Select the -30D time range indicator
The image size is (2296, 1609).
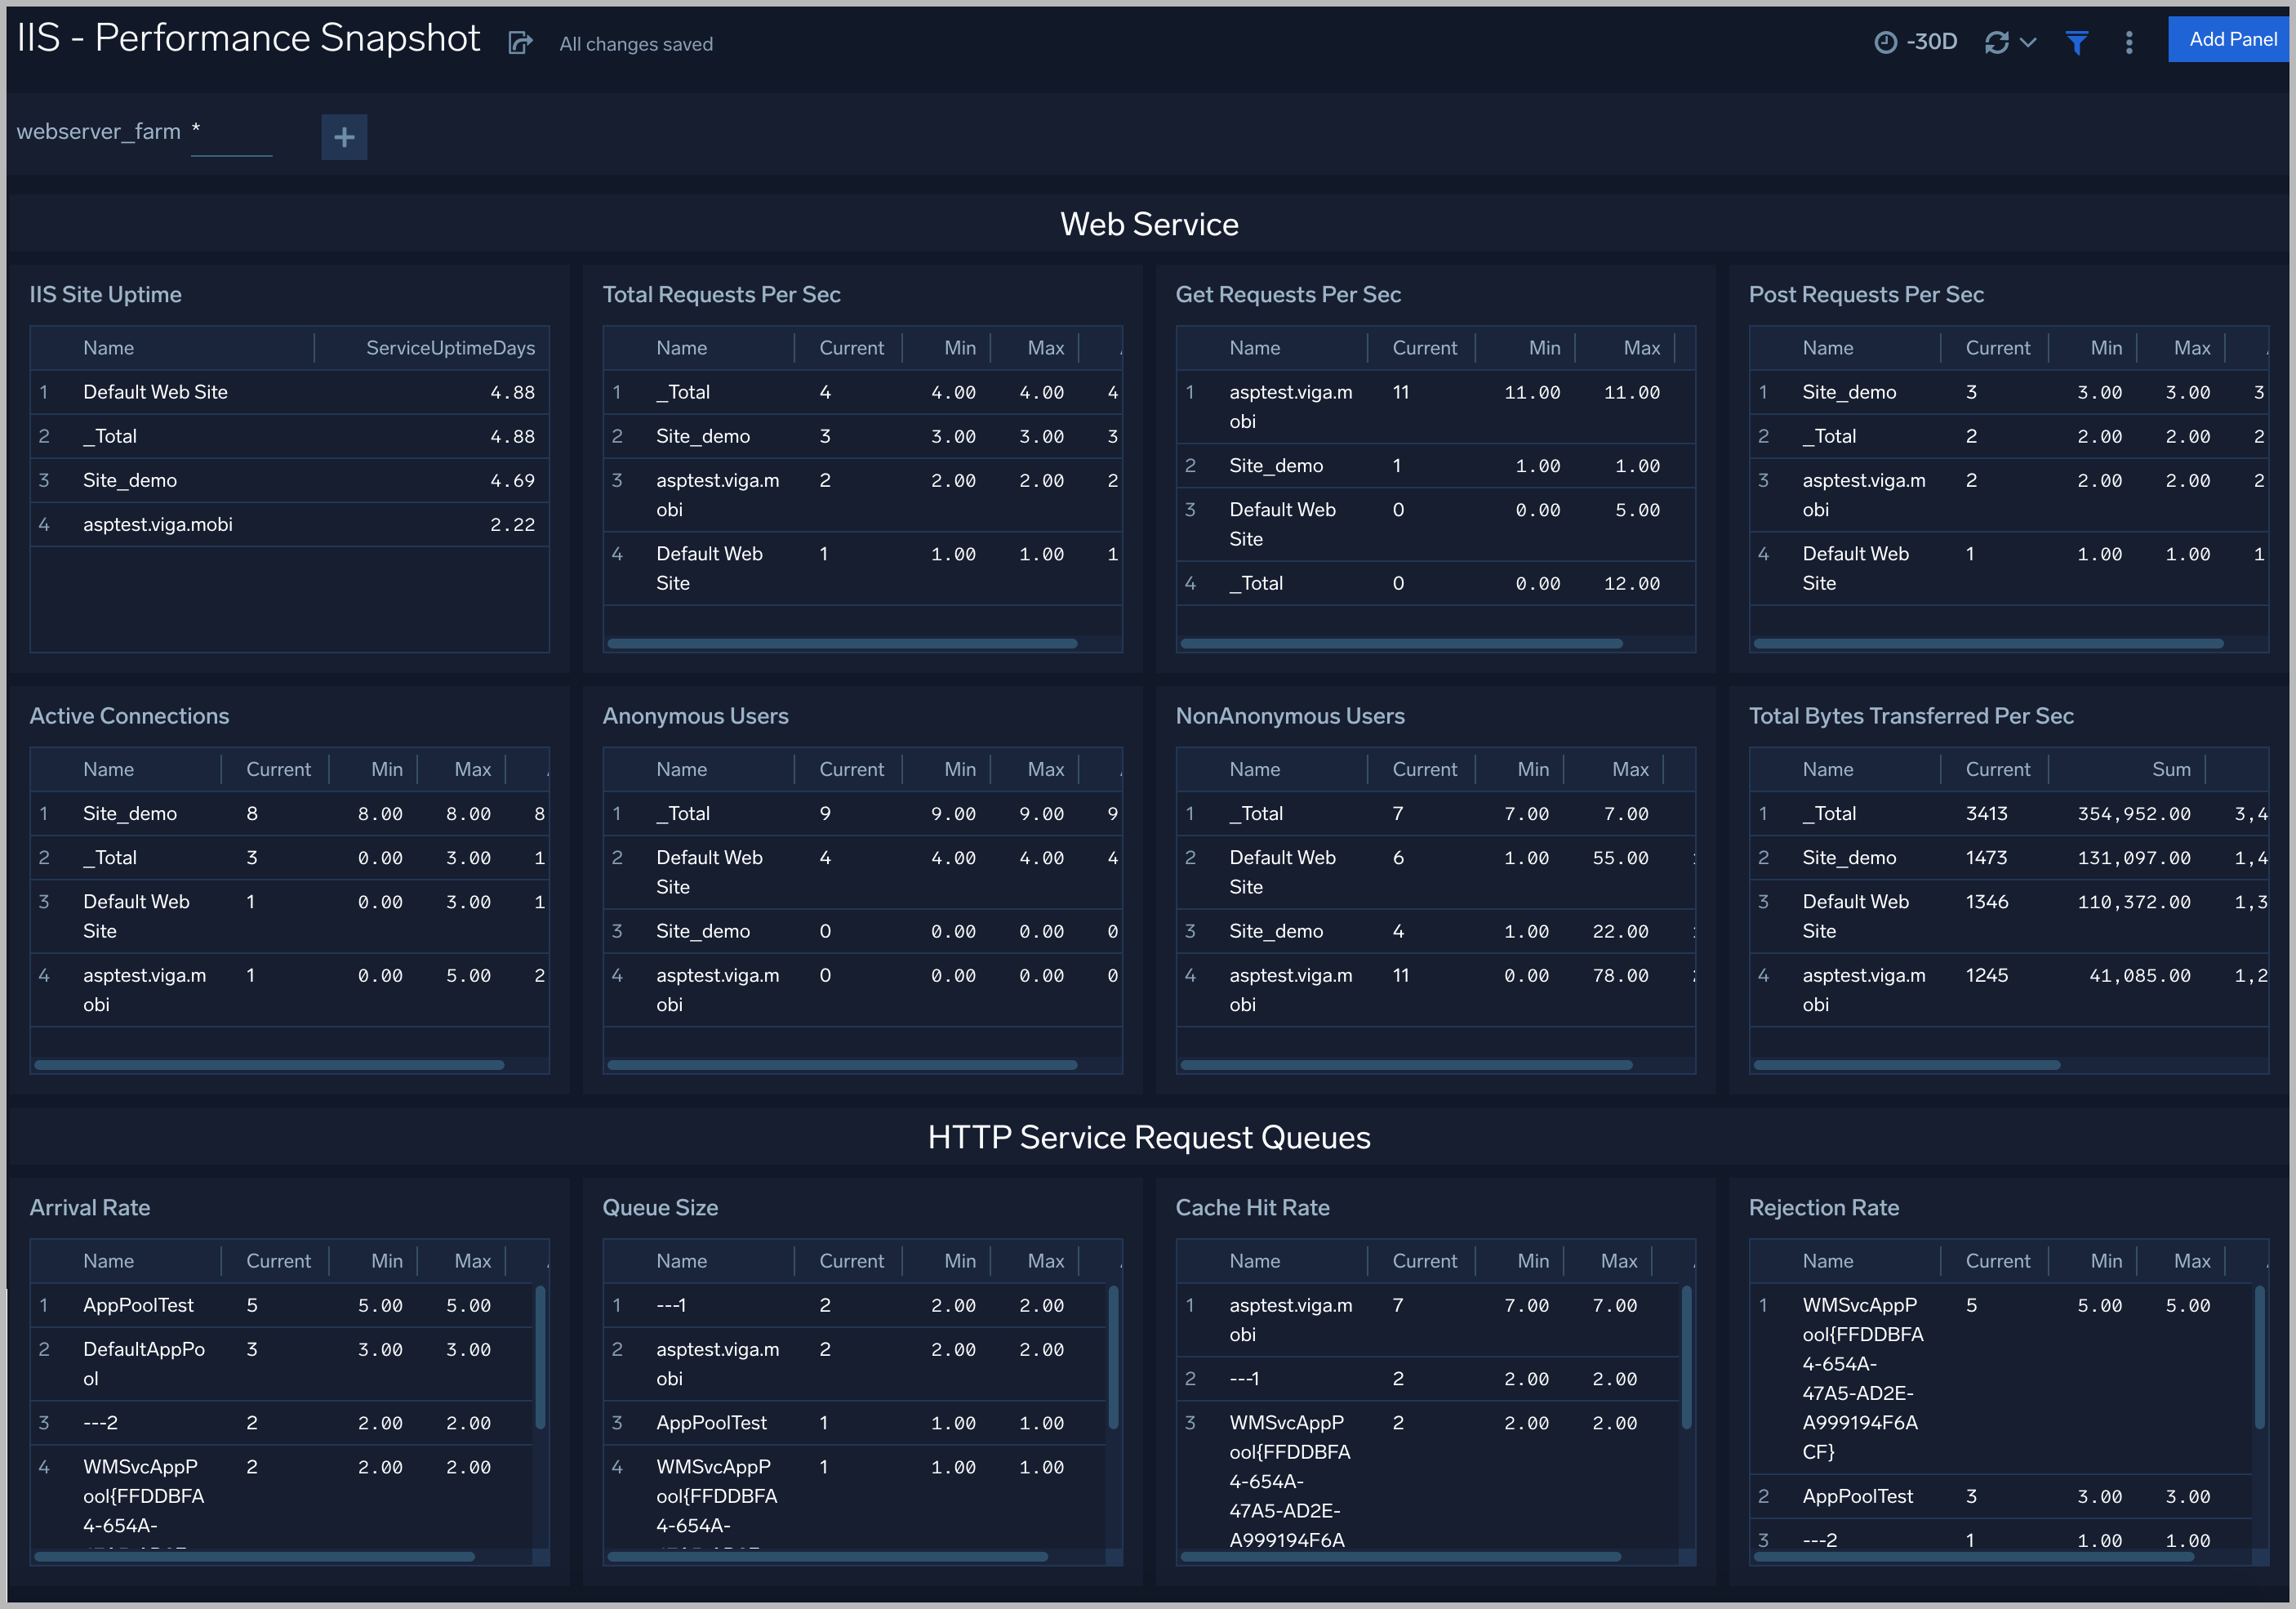point(1931,42)
